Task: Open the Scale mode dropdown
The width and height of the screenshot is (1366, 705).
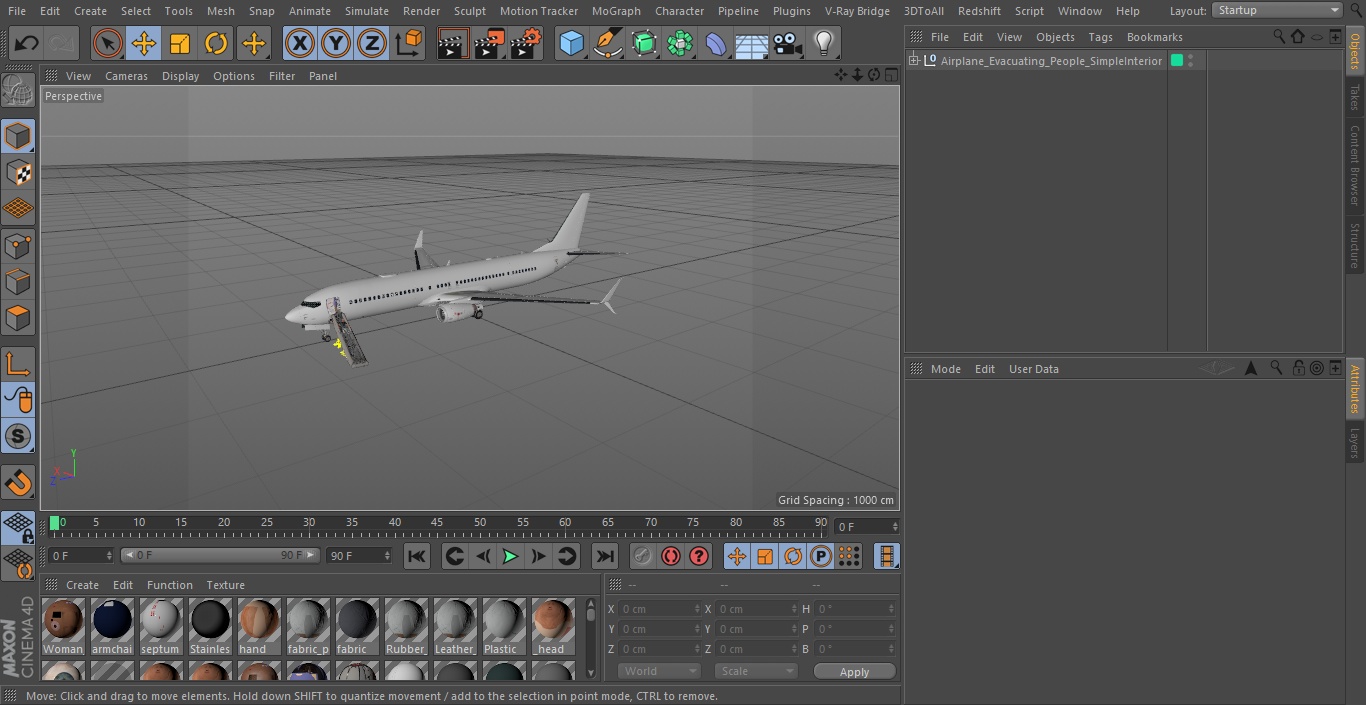Action: click(755, 671)
